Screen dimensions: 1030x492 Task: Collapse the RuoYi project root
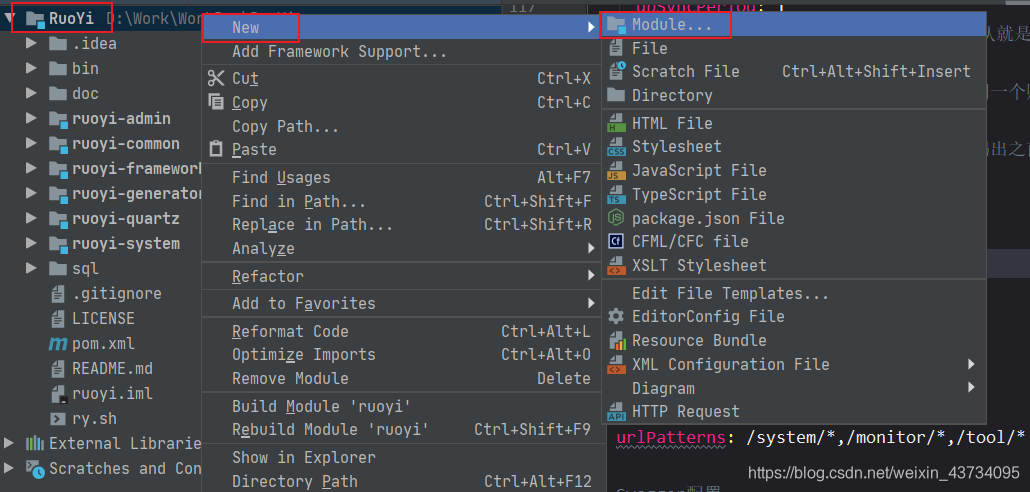(10, 18)
